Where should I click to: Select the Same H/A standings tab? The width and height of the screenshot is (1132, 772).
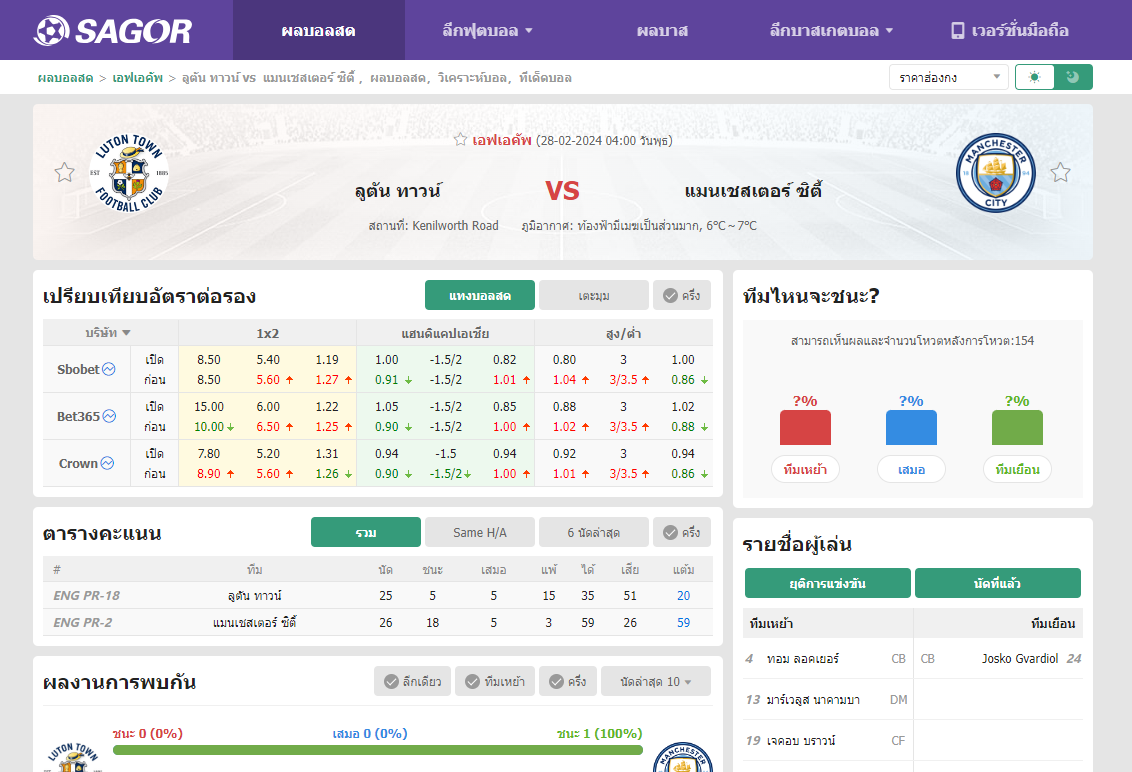(x=480, y=532)
